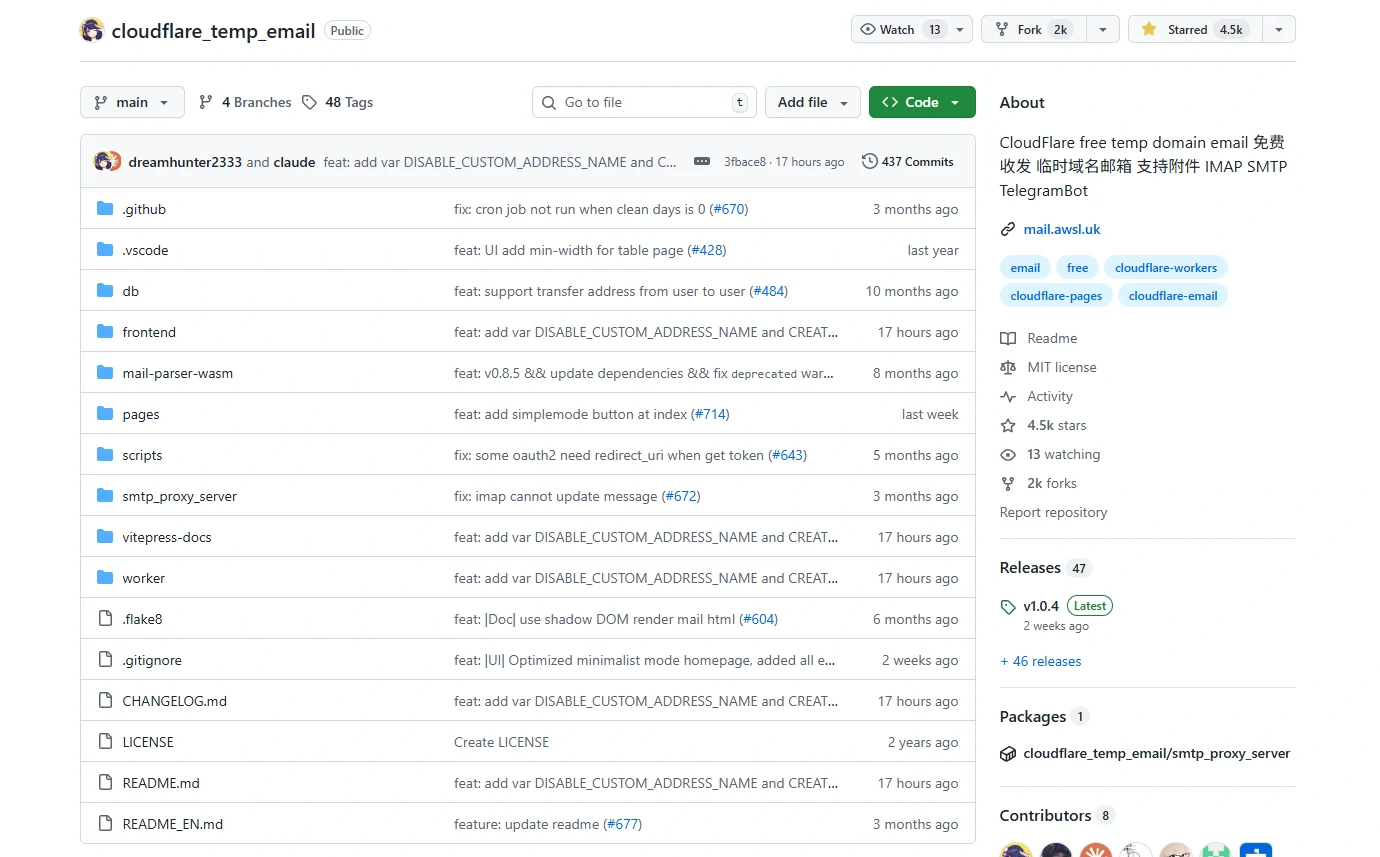
Task: Click the repository owner avatar
Action: click(x=92, y=30)
